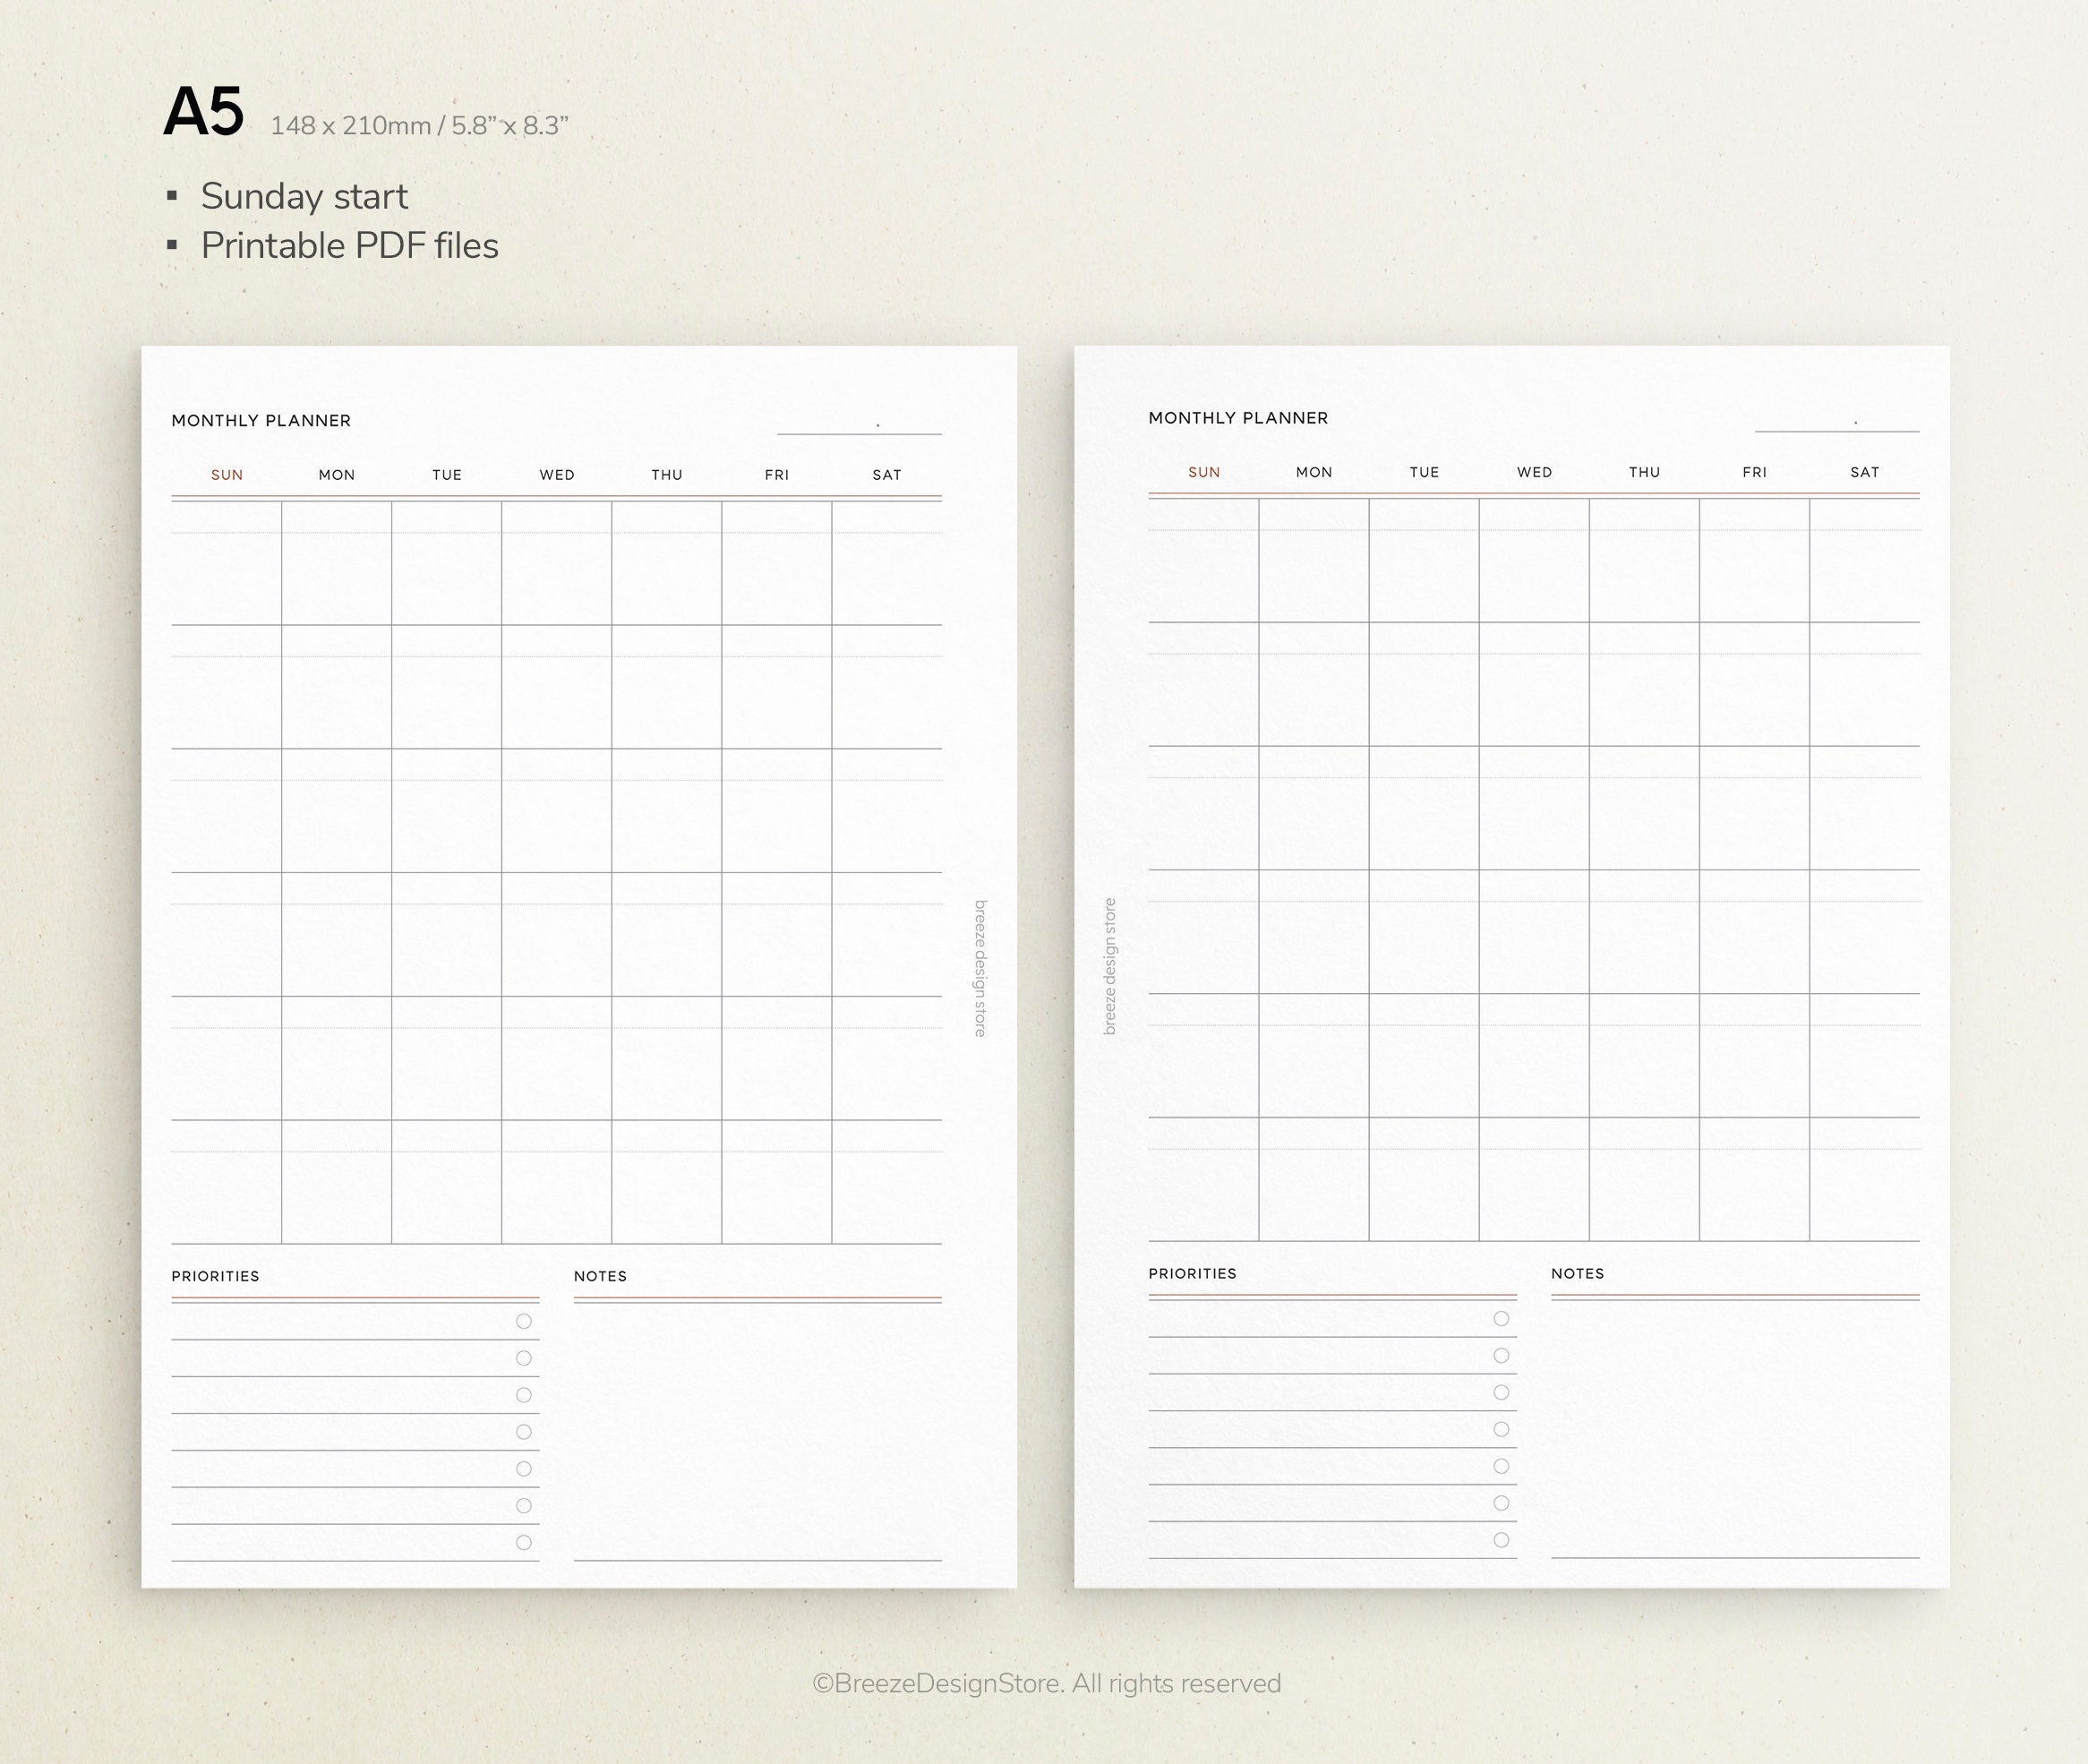Open the NOTES section on left planner

point(601,1276)
